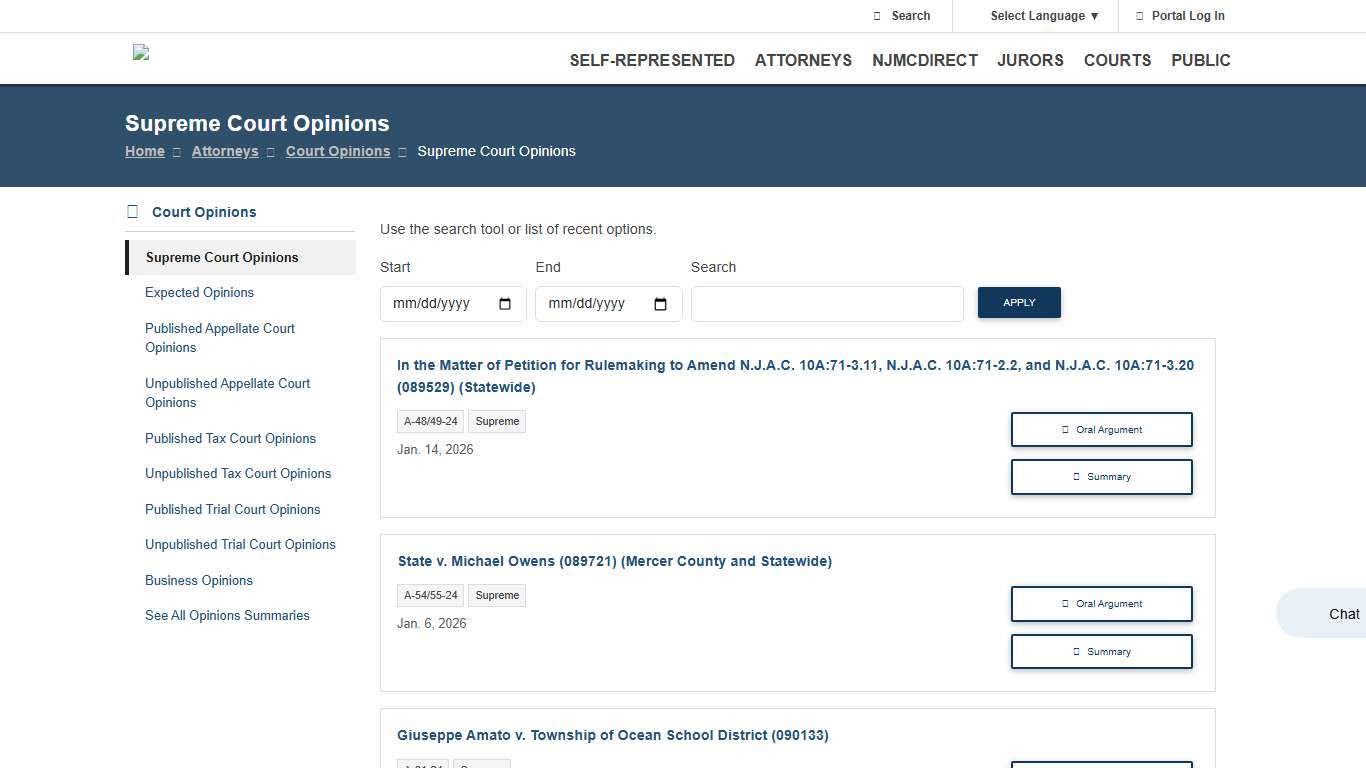
Task: Open Oral Argument for Rulemaking Petition case
Action: tap(1101, 429)
